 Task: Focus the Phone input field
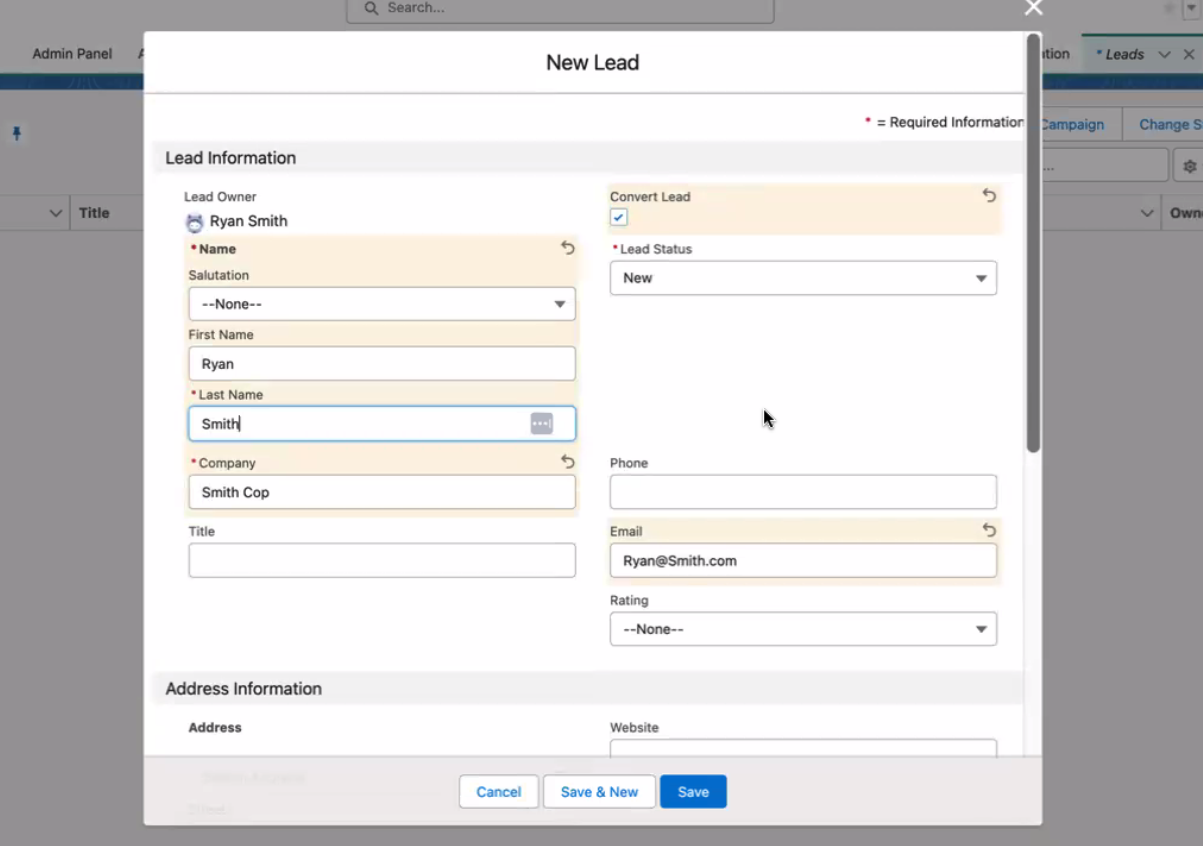tap(802, 492)
